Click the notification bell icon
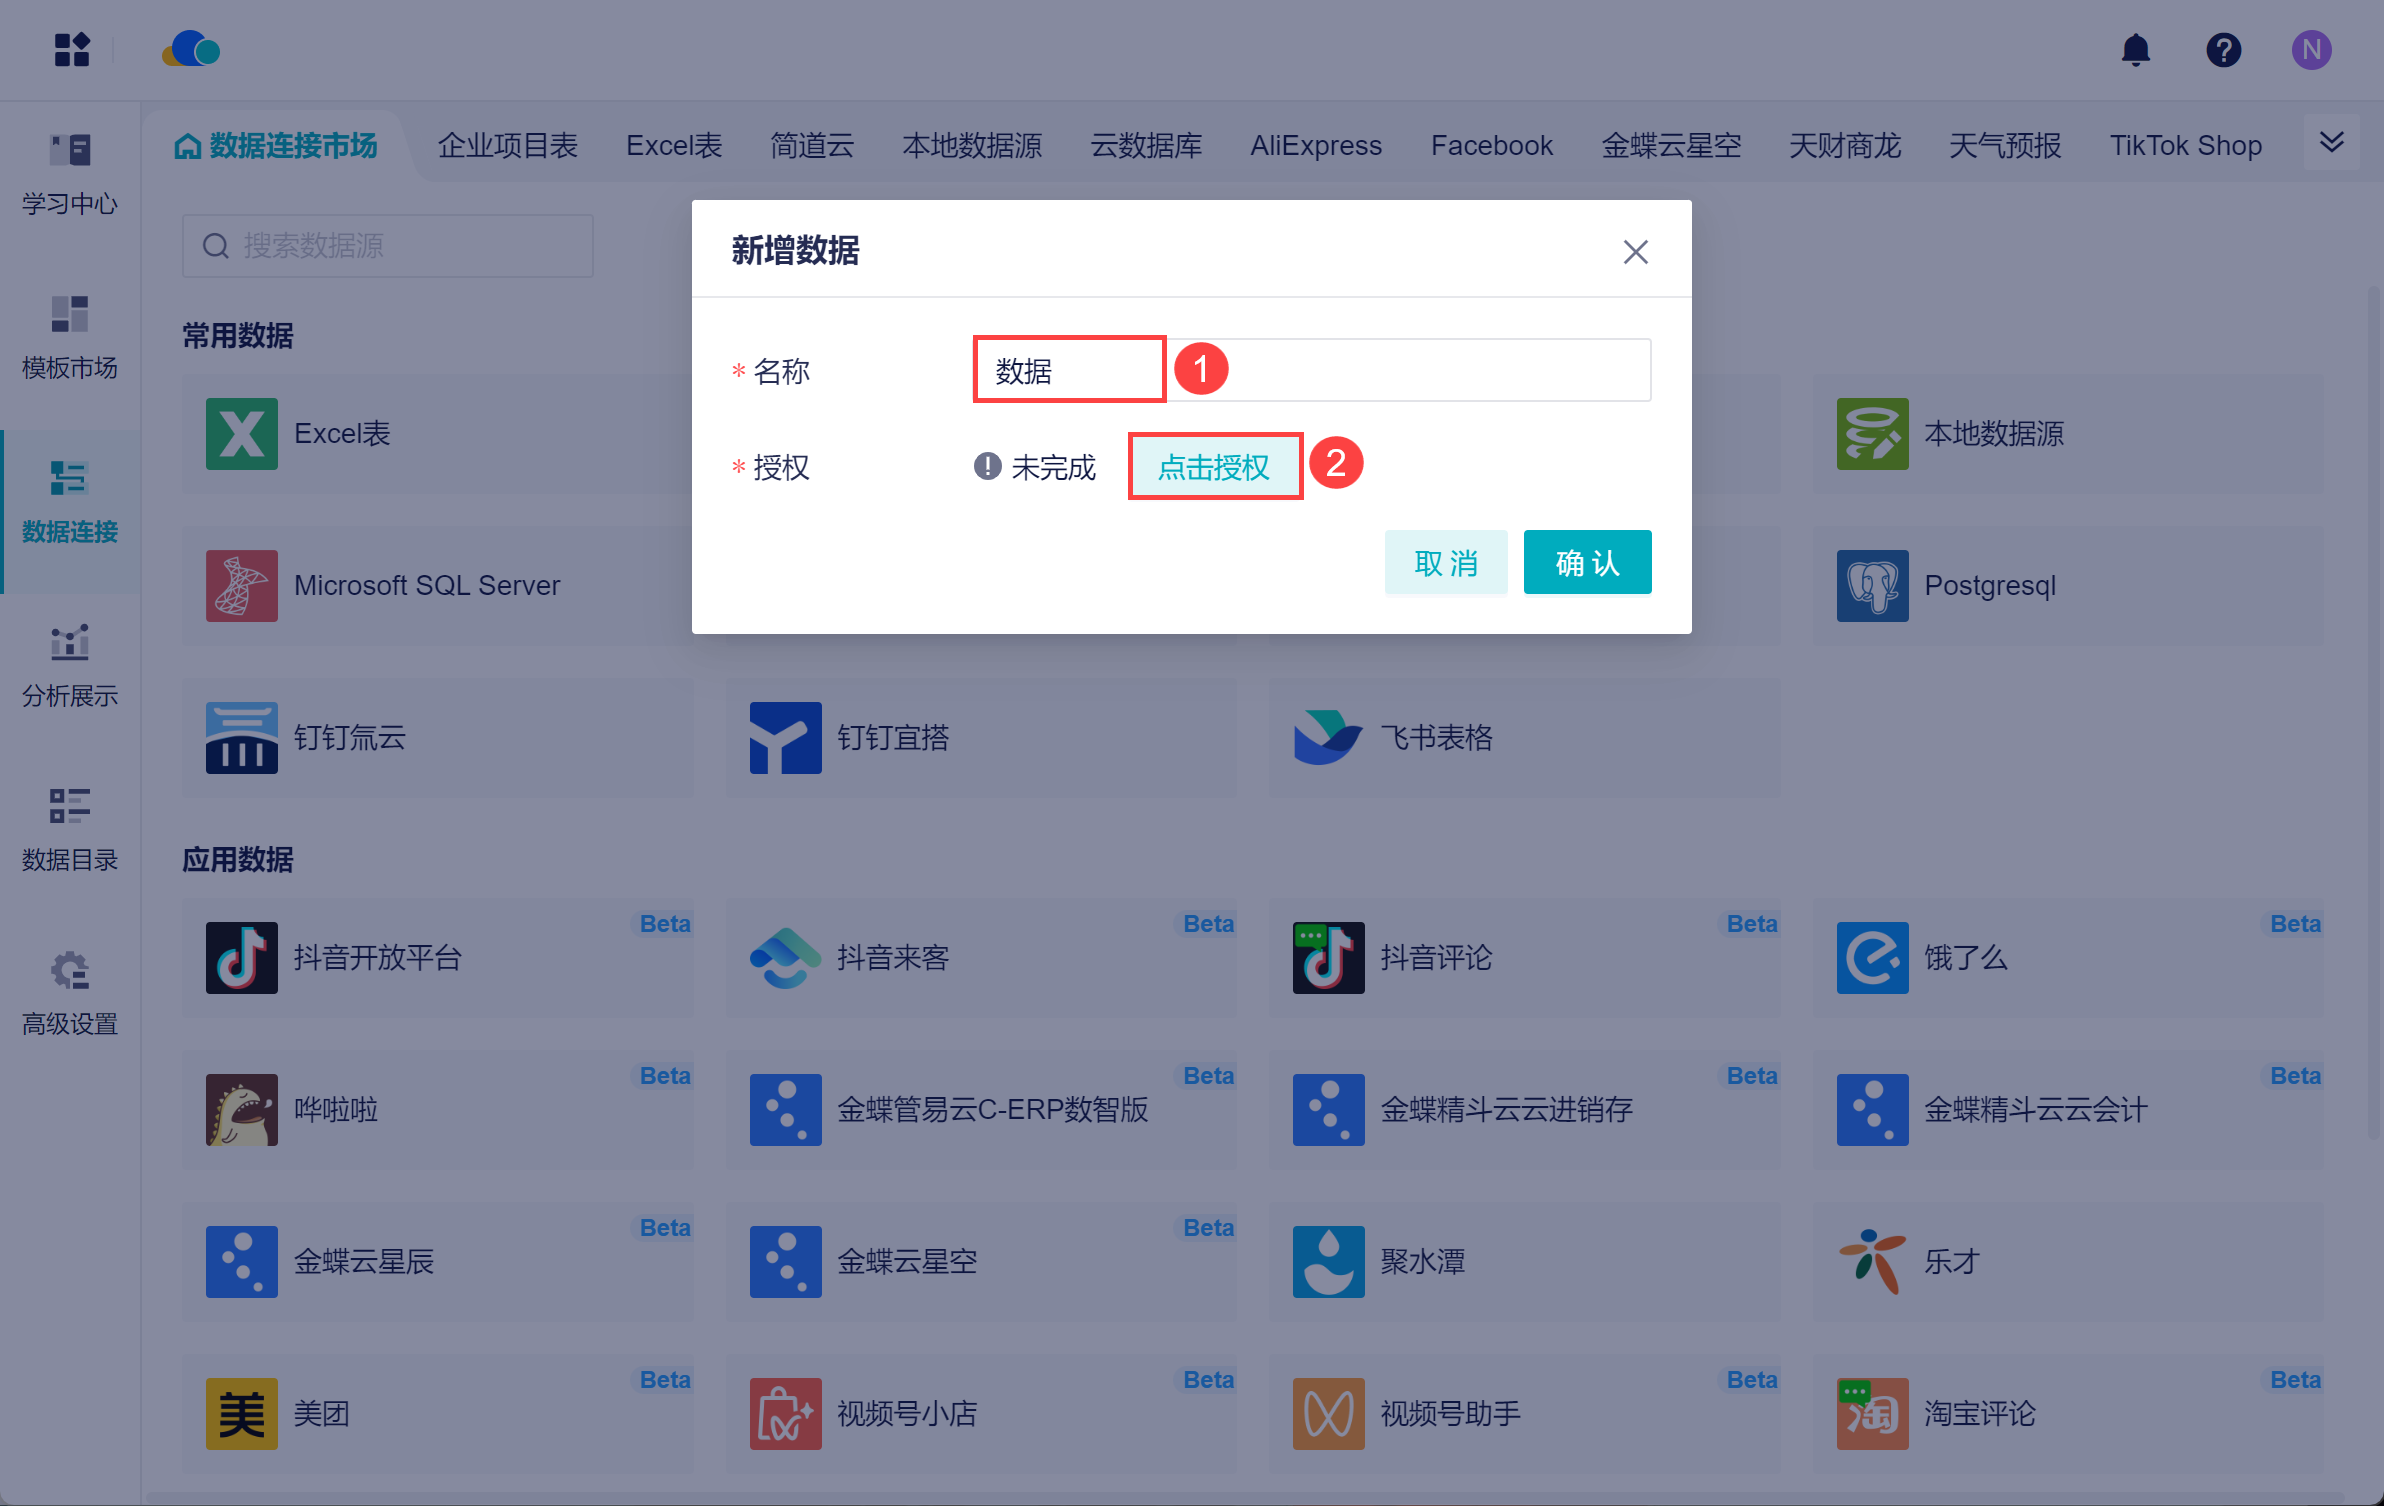The height and width of the screenshot is (1506, 2384). [2135, 50]
